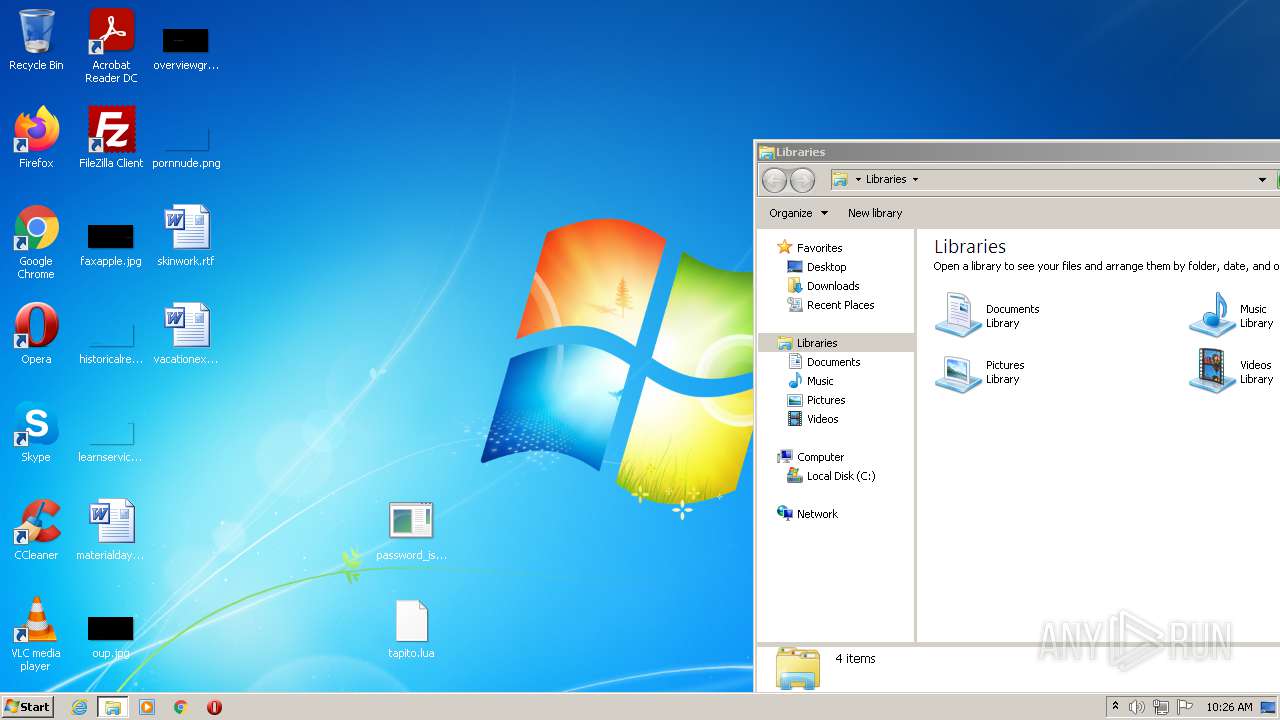This screenshot has height=720, width=1280.
Task: Select the vacationex document icon
Action: [186, 334]
